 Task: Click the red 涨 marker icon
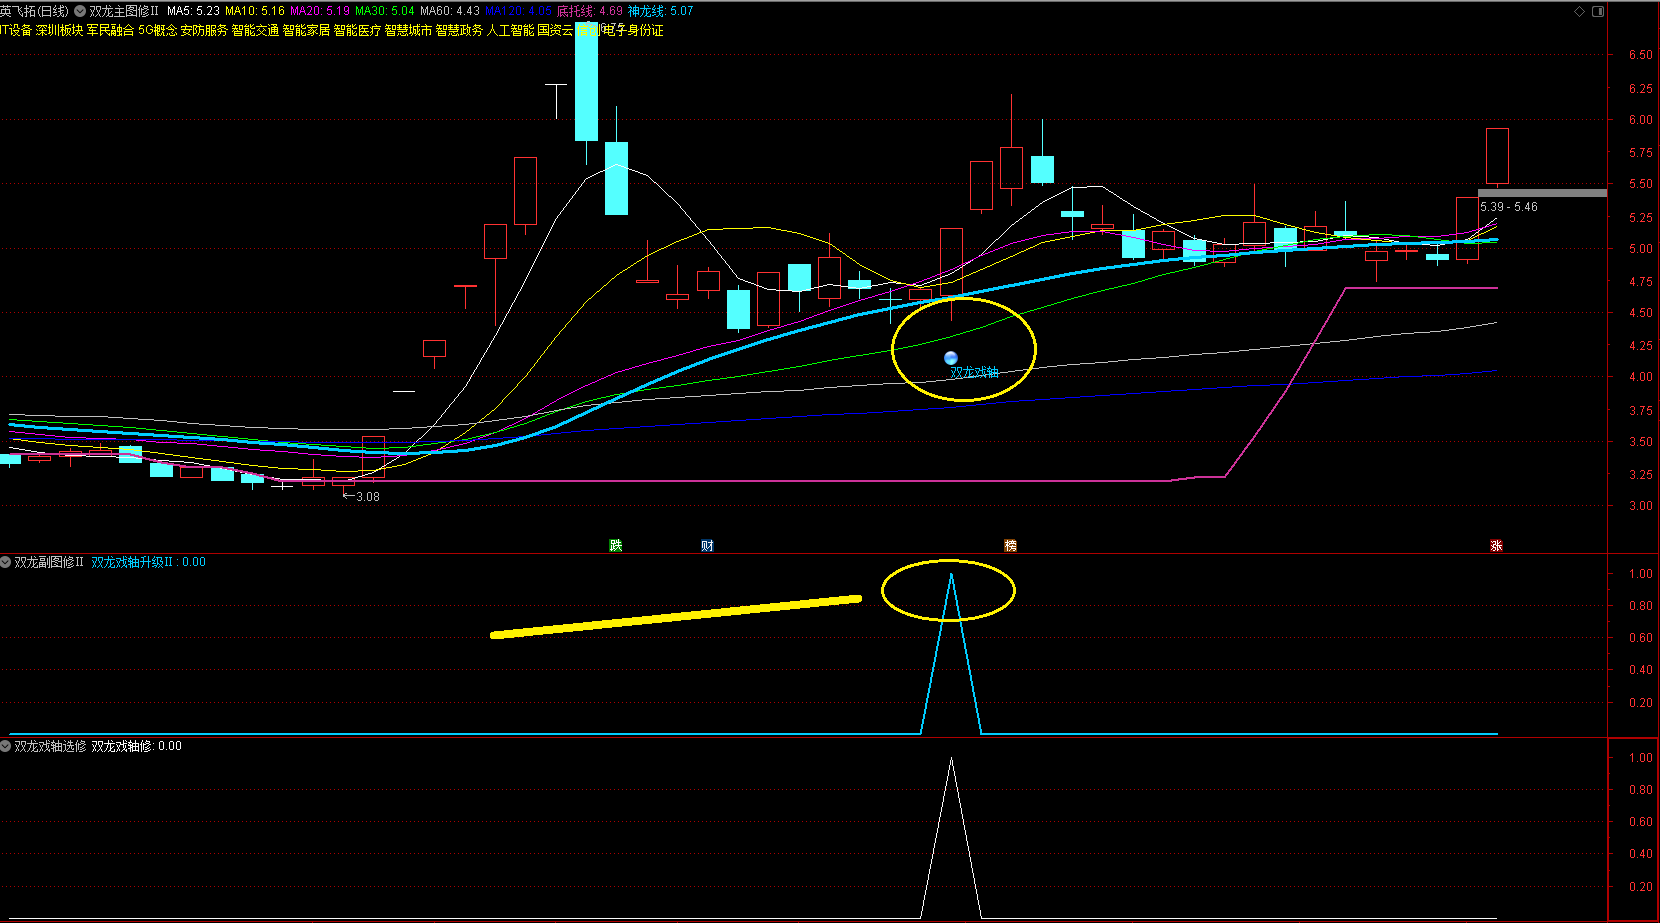tap(1496, 545)
